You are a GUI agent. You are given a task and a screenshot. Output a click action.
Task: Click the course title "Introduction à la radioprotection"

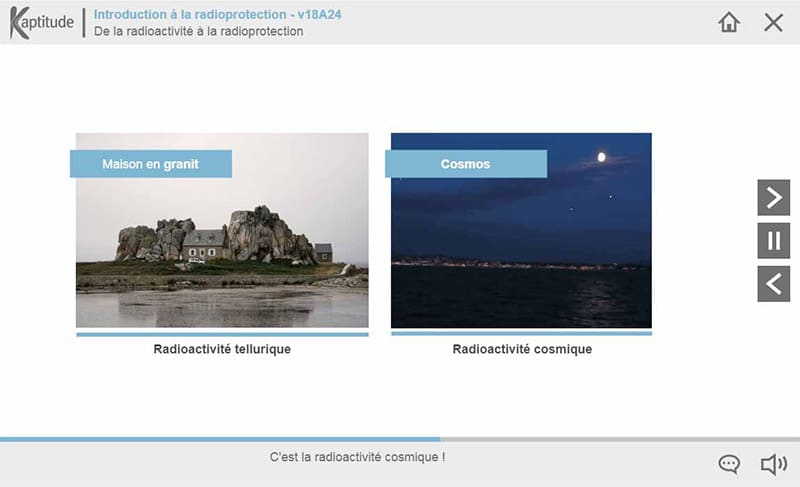[190, 15]
